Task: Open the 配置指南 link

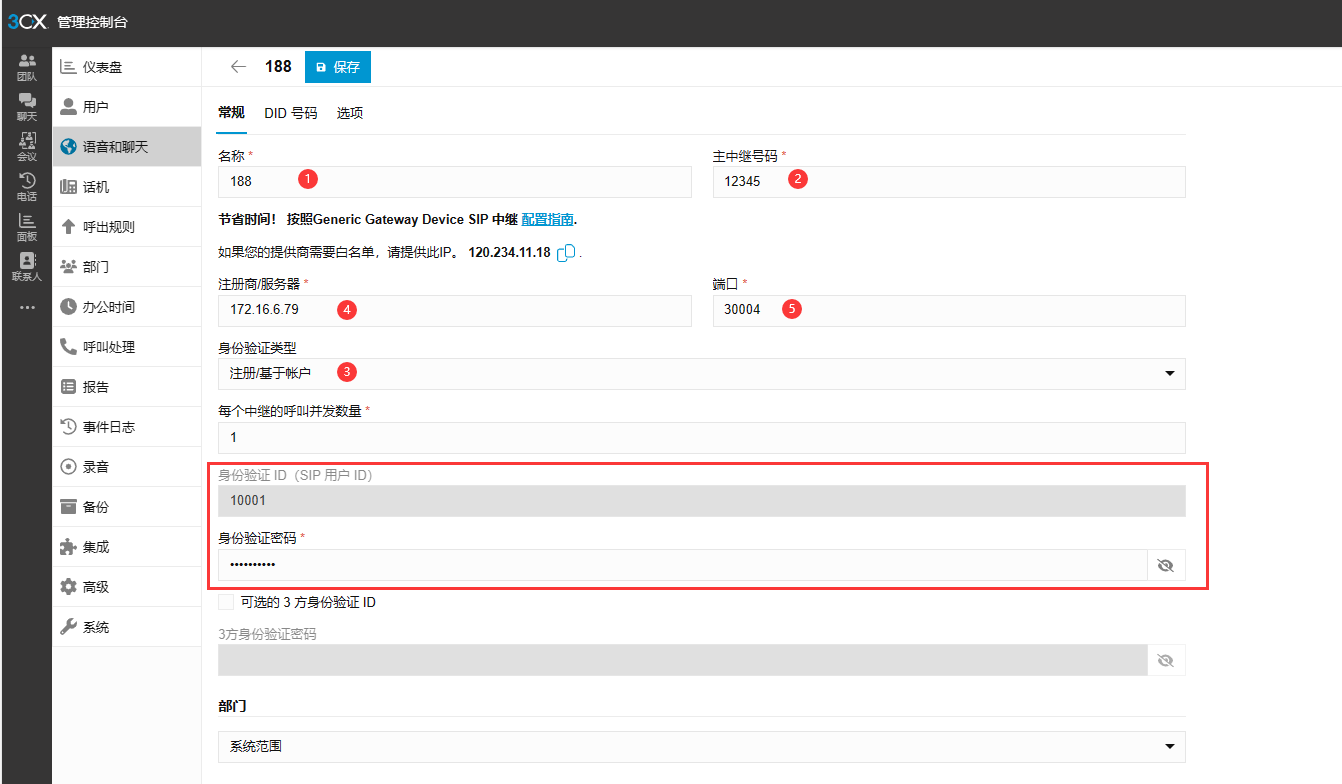Action: pyautogui.click(x=547, y=219)
